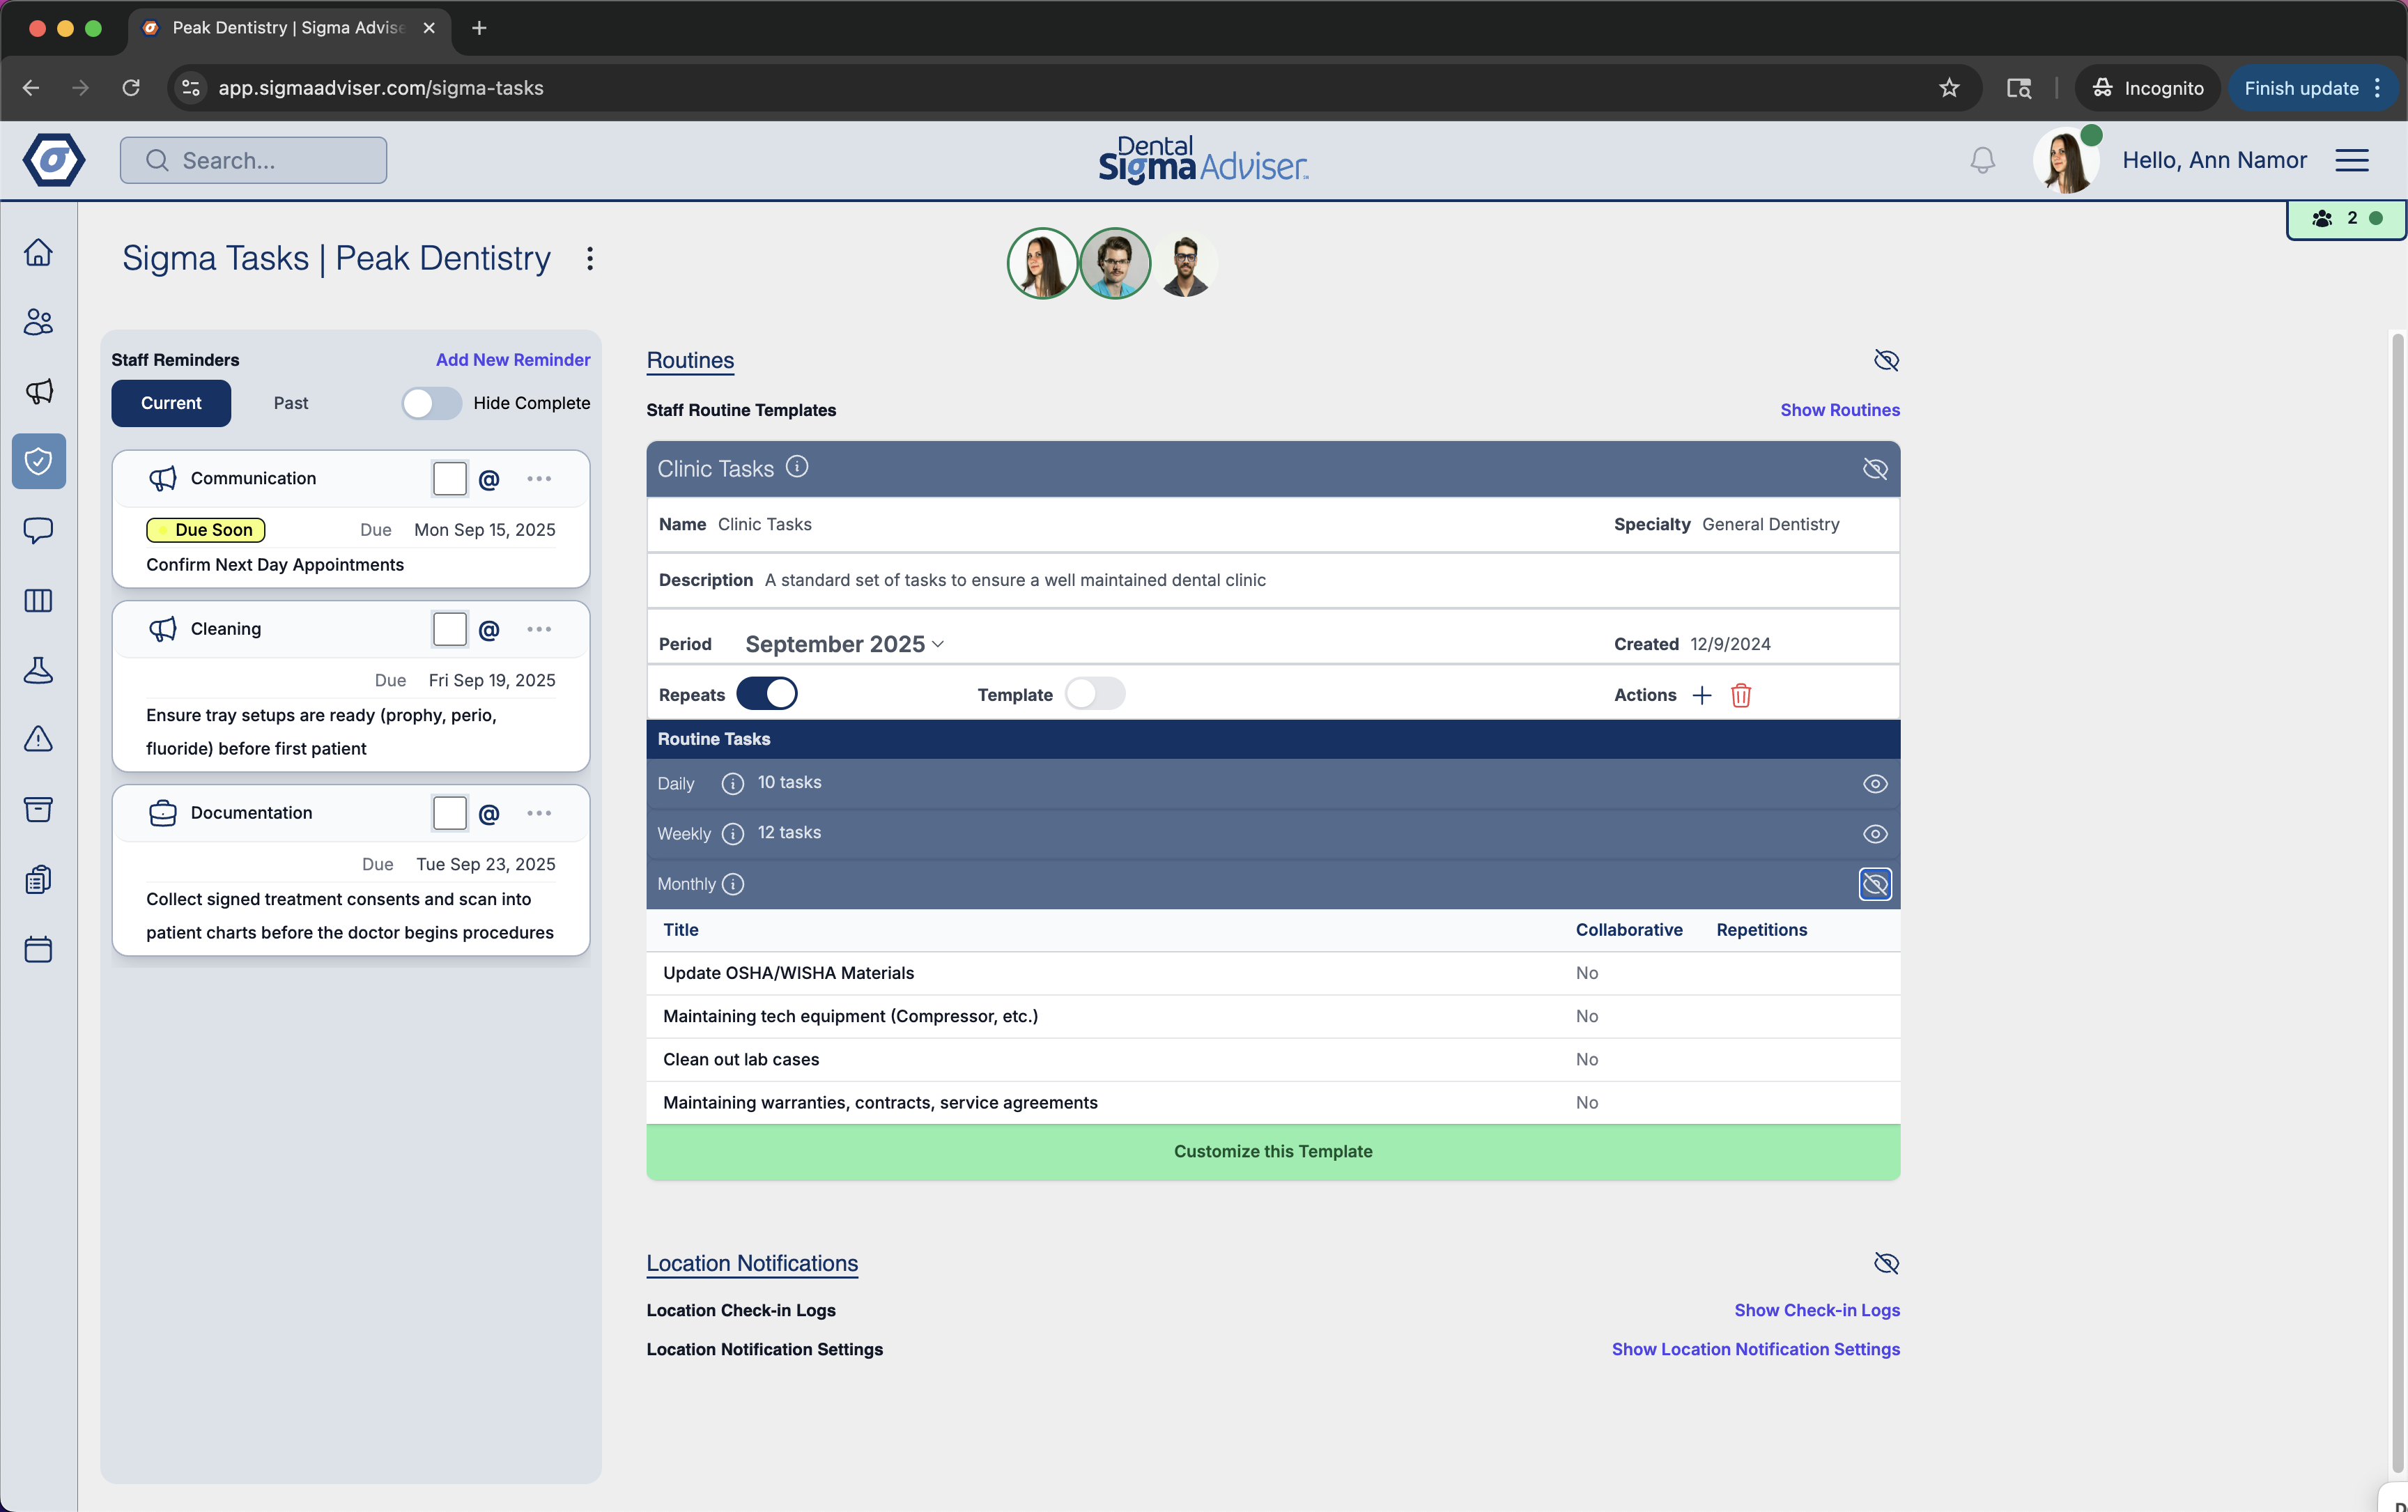
Task: Click the Search input field
Action: coord(253,160)
